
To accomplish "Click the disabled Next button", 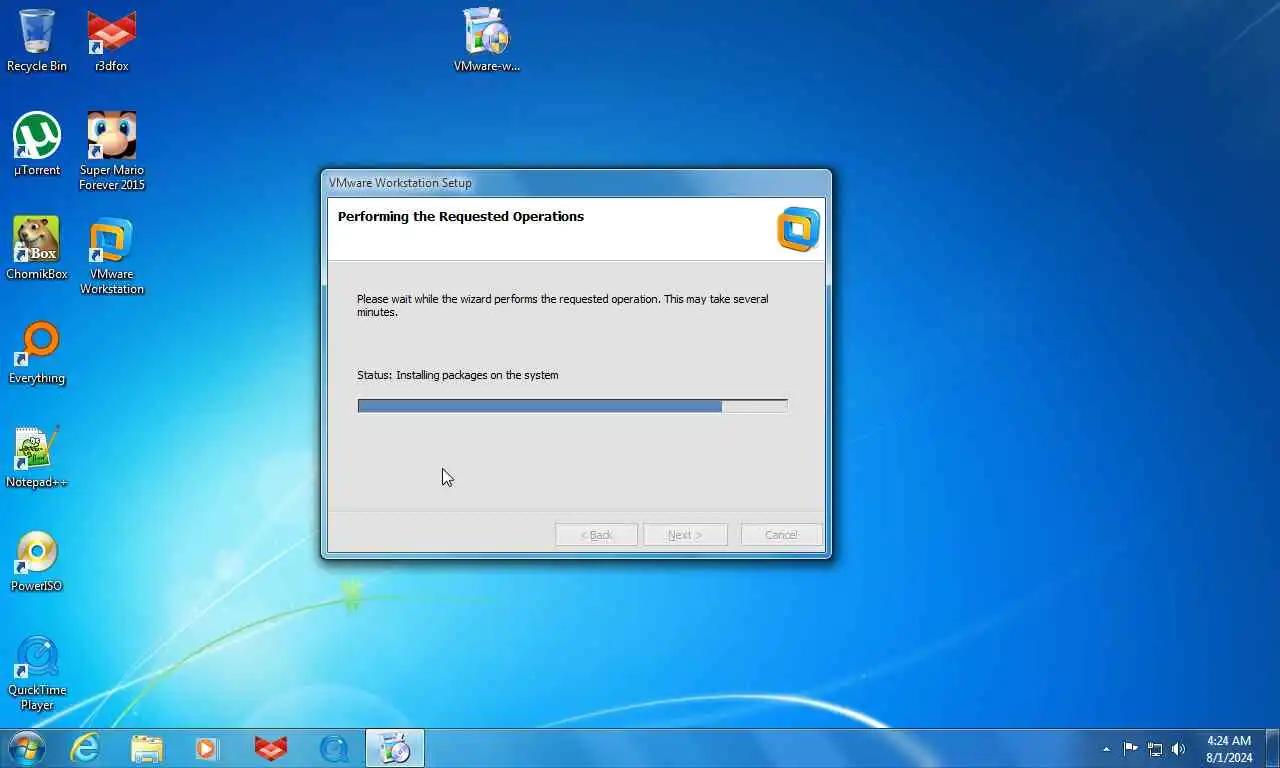I will coord(685,535).
